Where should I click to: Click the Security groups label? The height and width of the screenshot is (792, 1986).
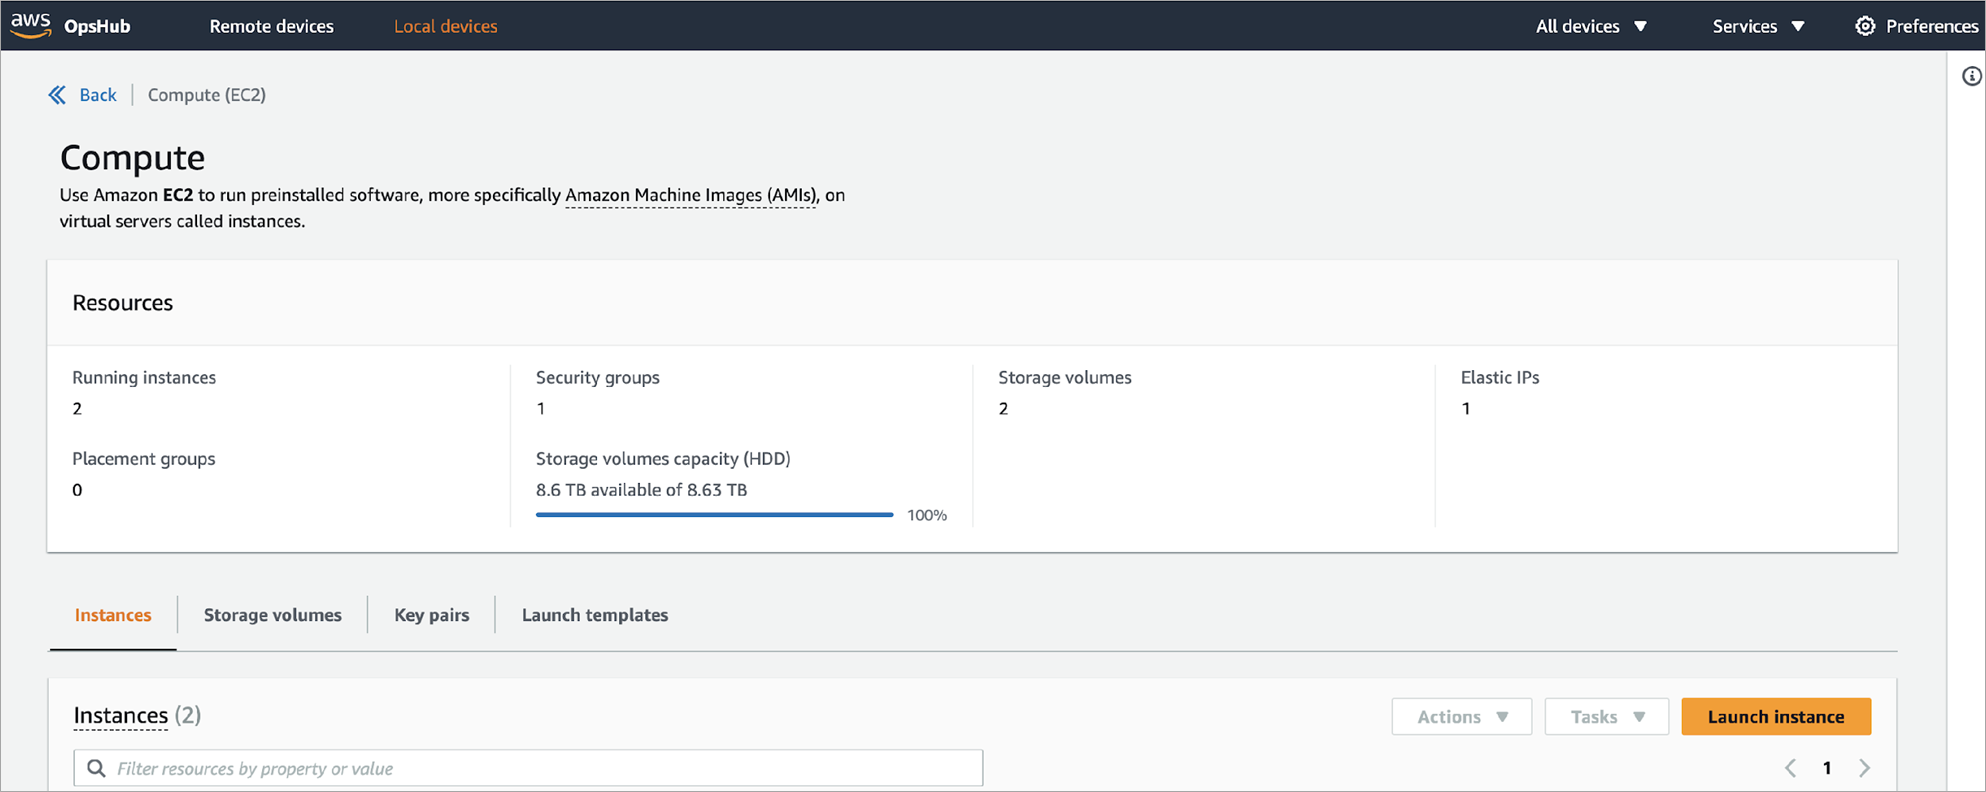point(598,378)
